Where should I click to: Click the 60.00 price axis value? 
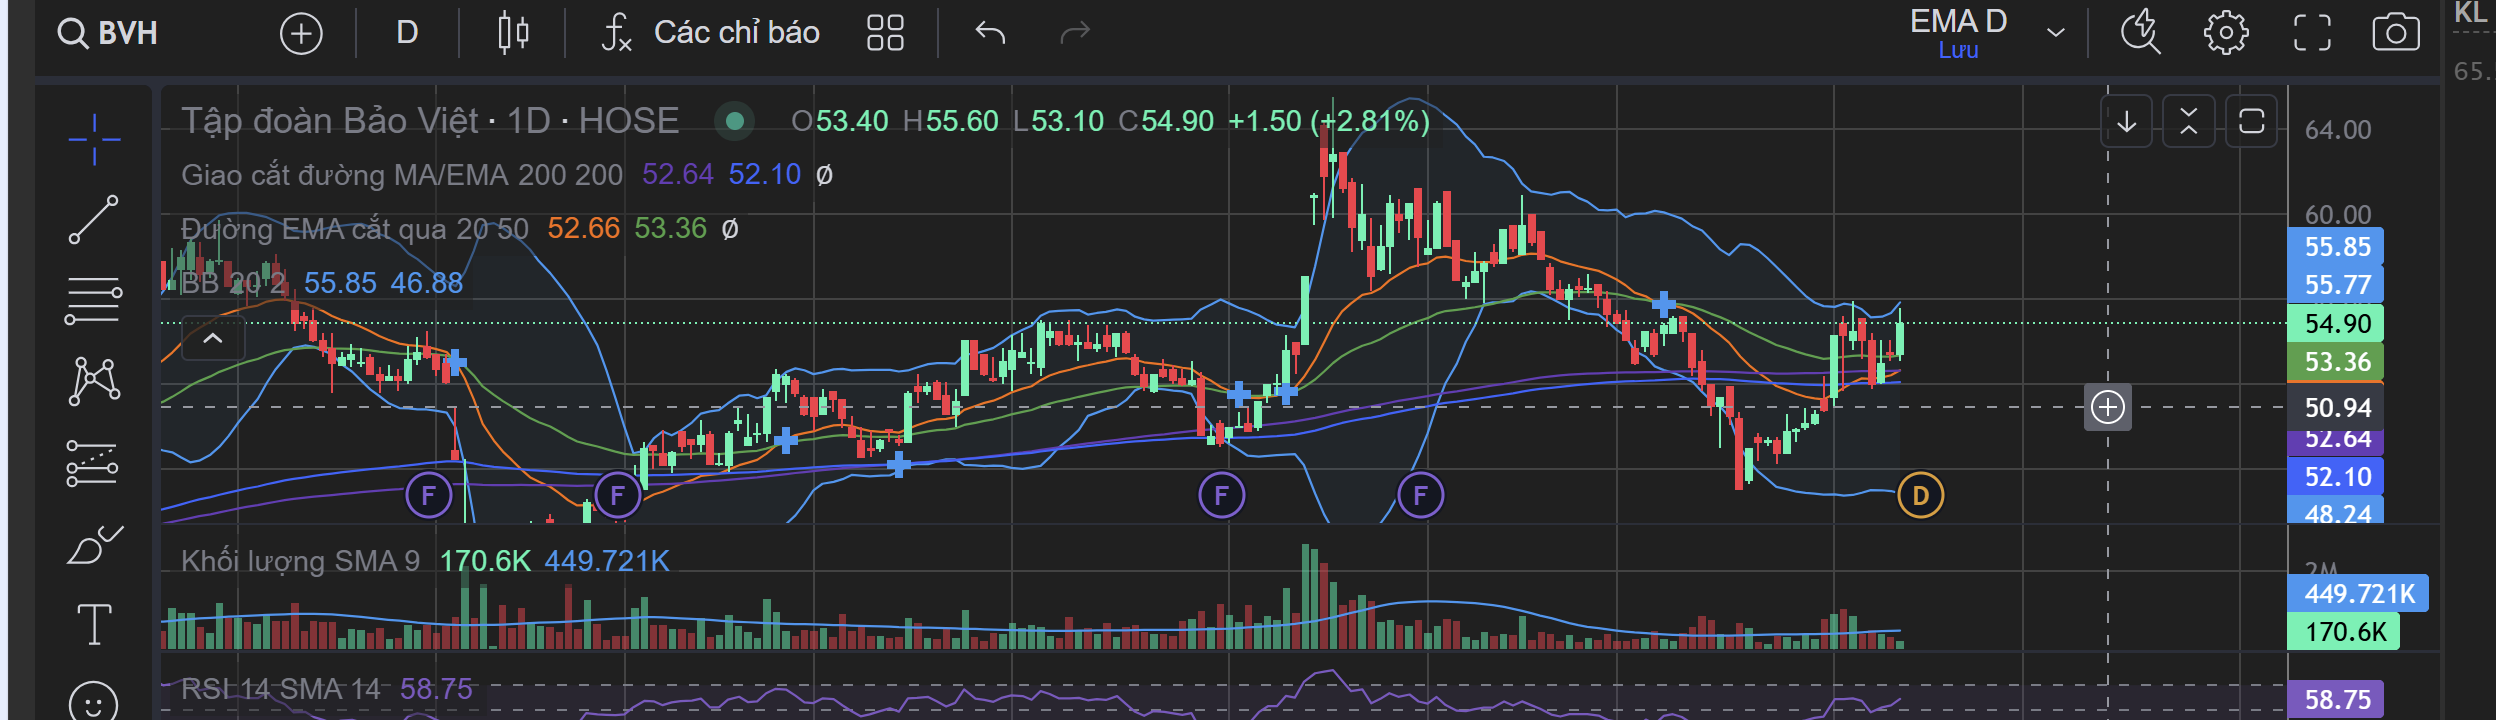click(2337, 214)
